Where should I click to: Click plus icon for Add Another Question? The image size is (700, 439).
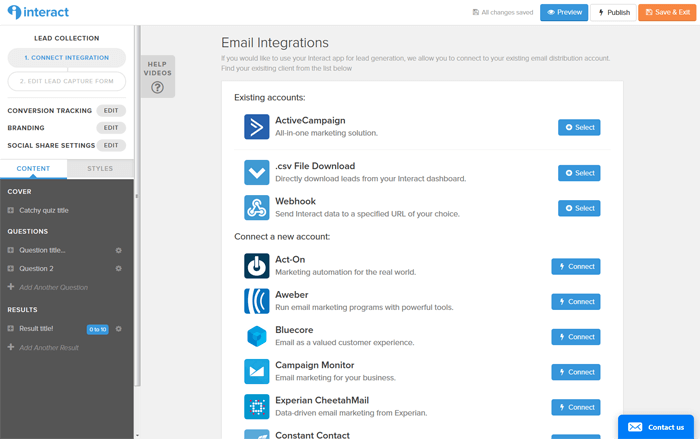tap(11, 287)
